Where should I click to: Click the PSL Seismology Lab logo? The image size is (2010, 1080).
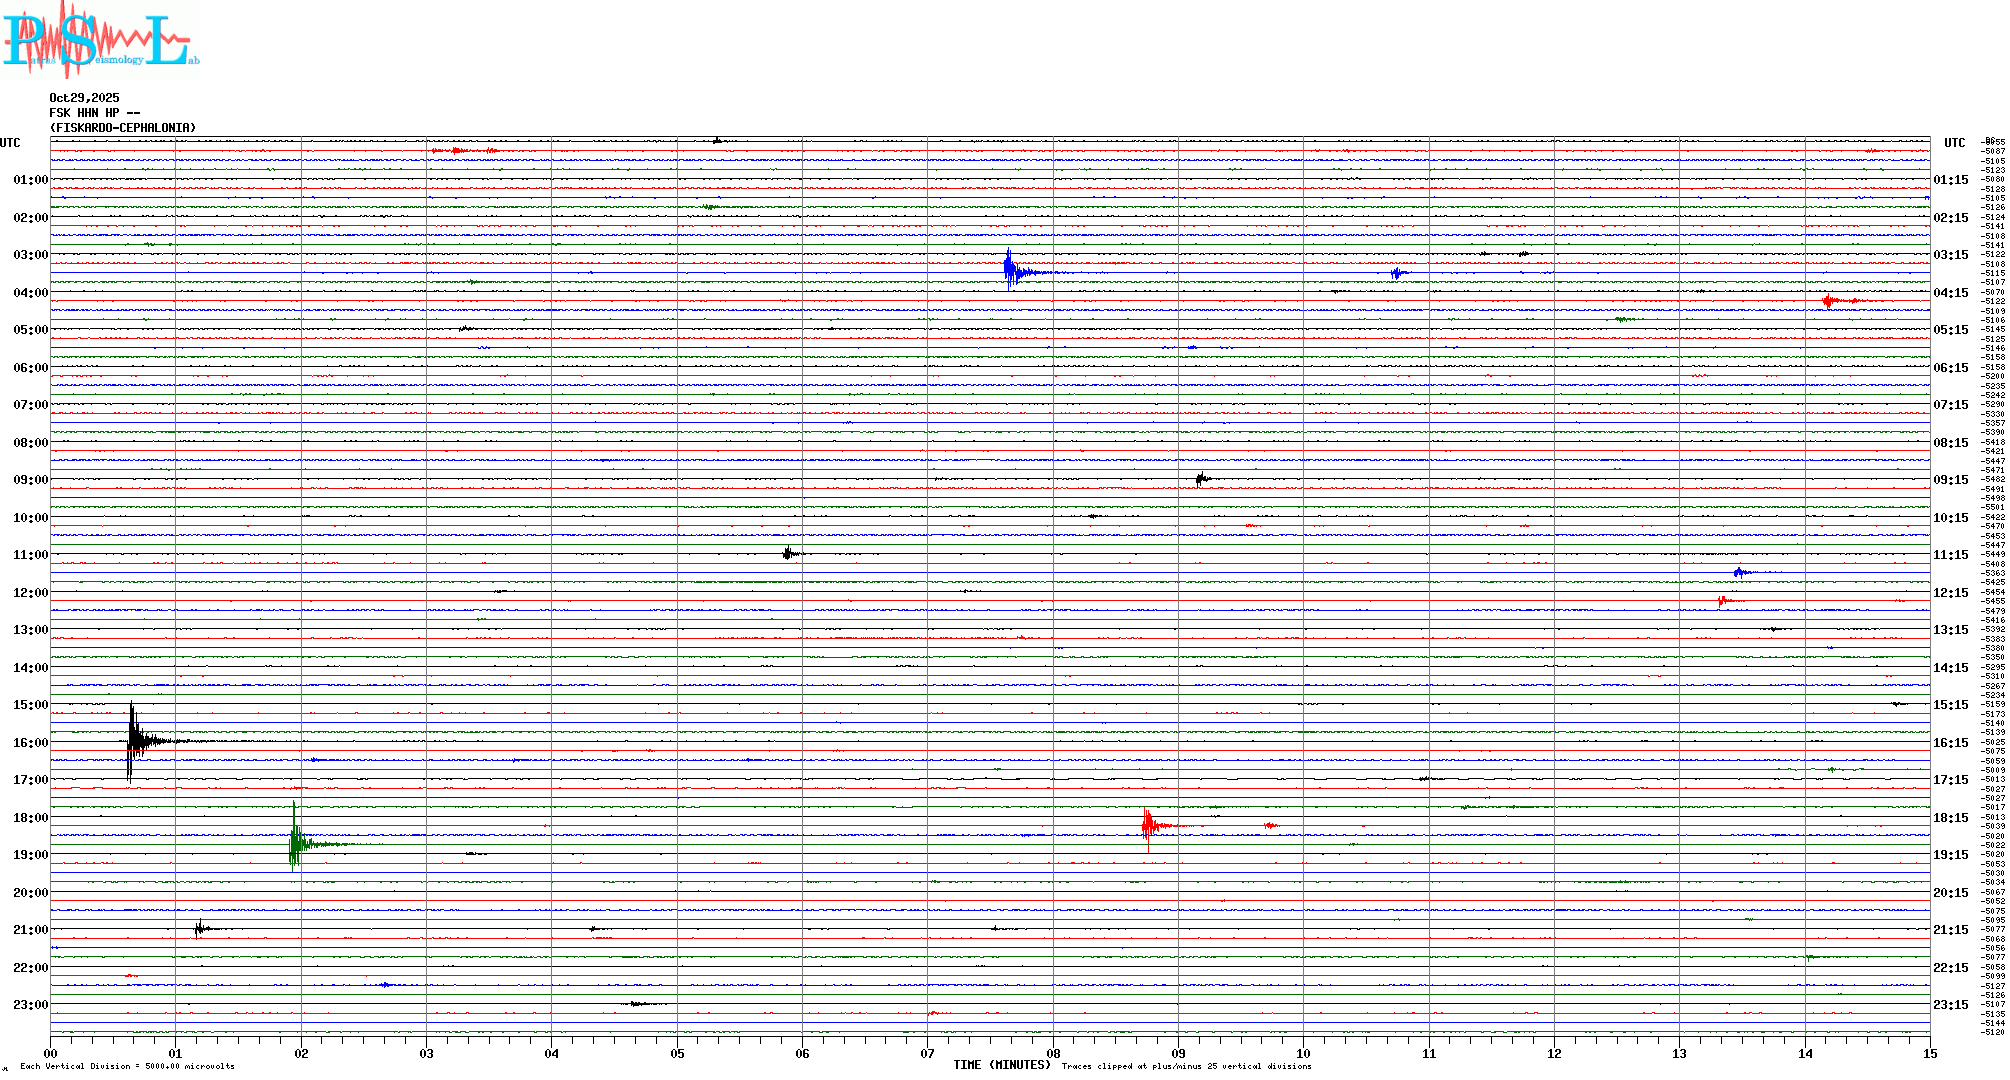pyautogui.click(x=100, y=40)
